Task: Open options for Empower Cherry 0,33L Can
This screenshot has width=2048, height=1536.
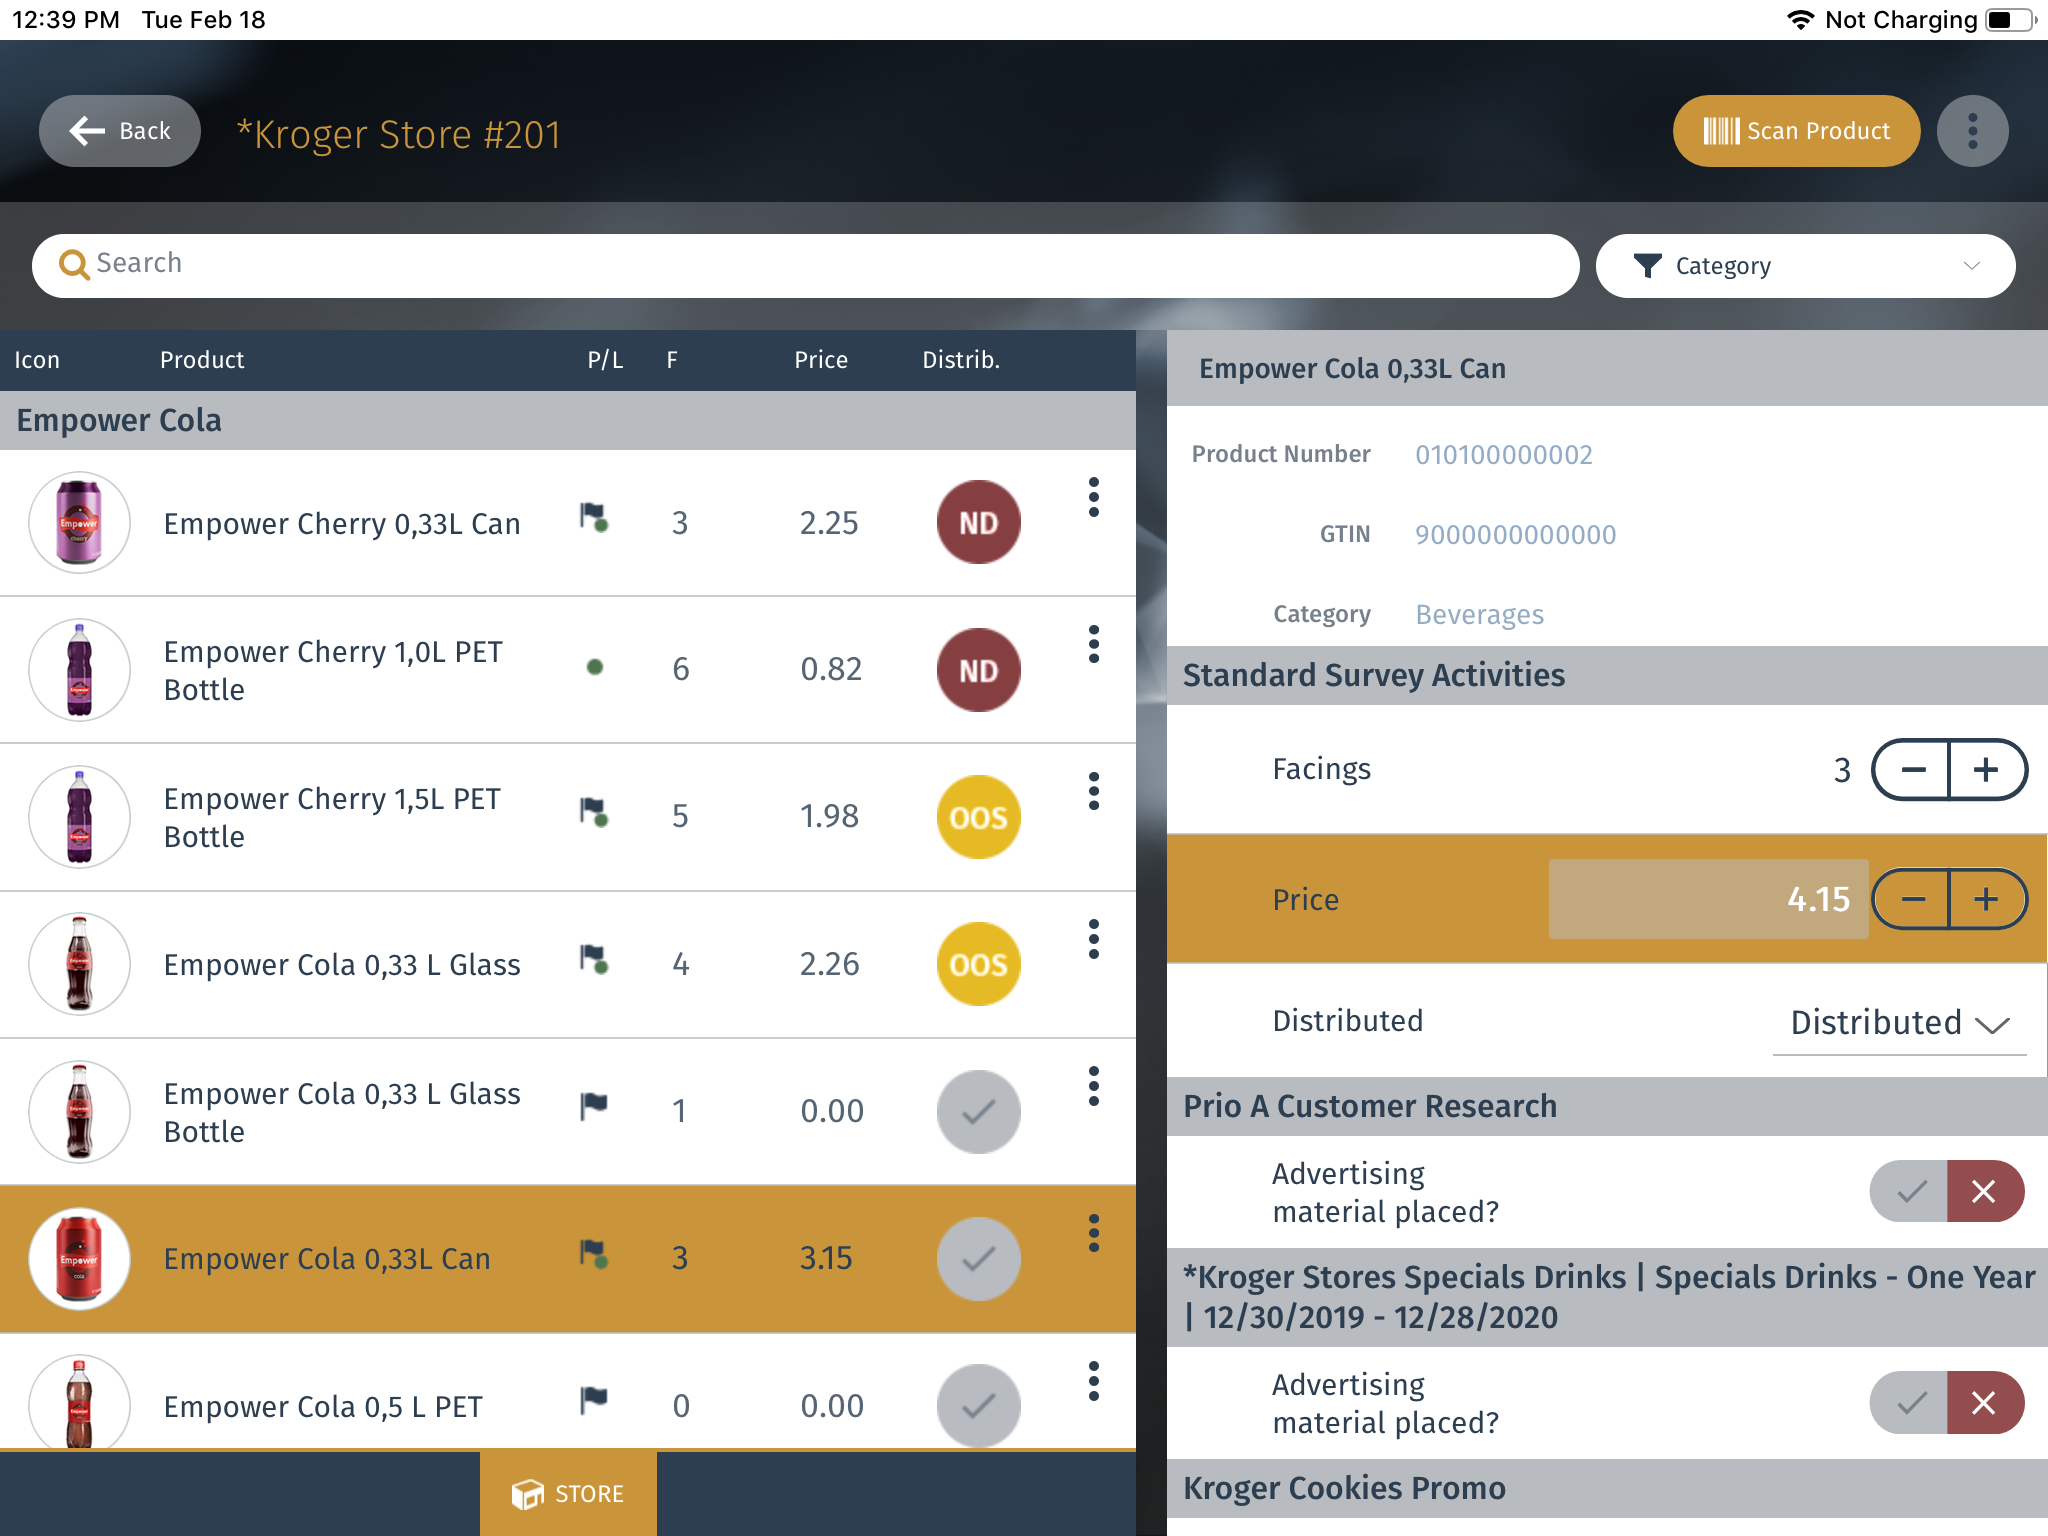Action: pyautogui.click(x=1094, y=497)
